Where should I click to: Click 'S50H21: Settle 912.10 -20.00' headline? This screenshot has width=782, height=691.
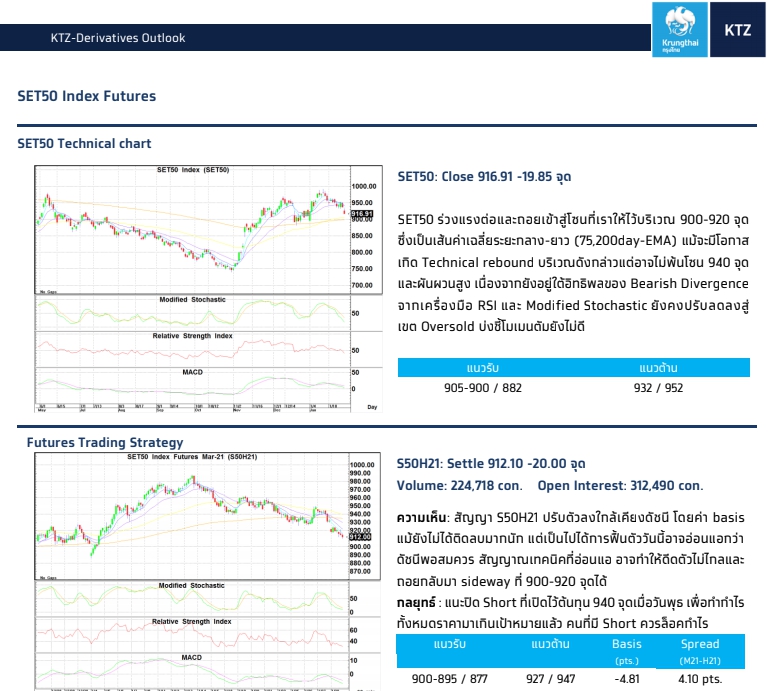[x=491, y=464]
